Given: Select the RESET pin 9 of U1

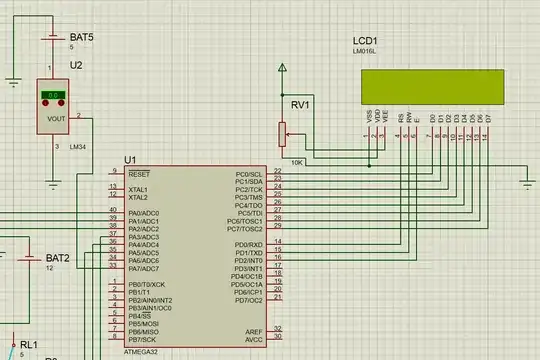Looking at the screenshot, I should click(x=116, y=174).
